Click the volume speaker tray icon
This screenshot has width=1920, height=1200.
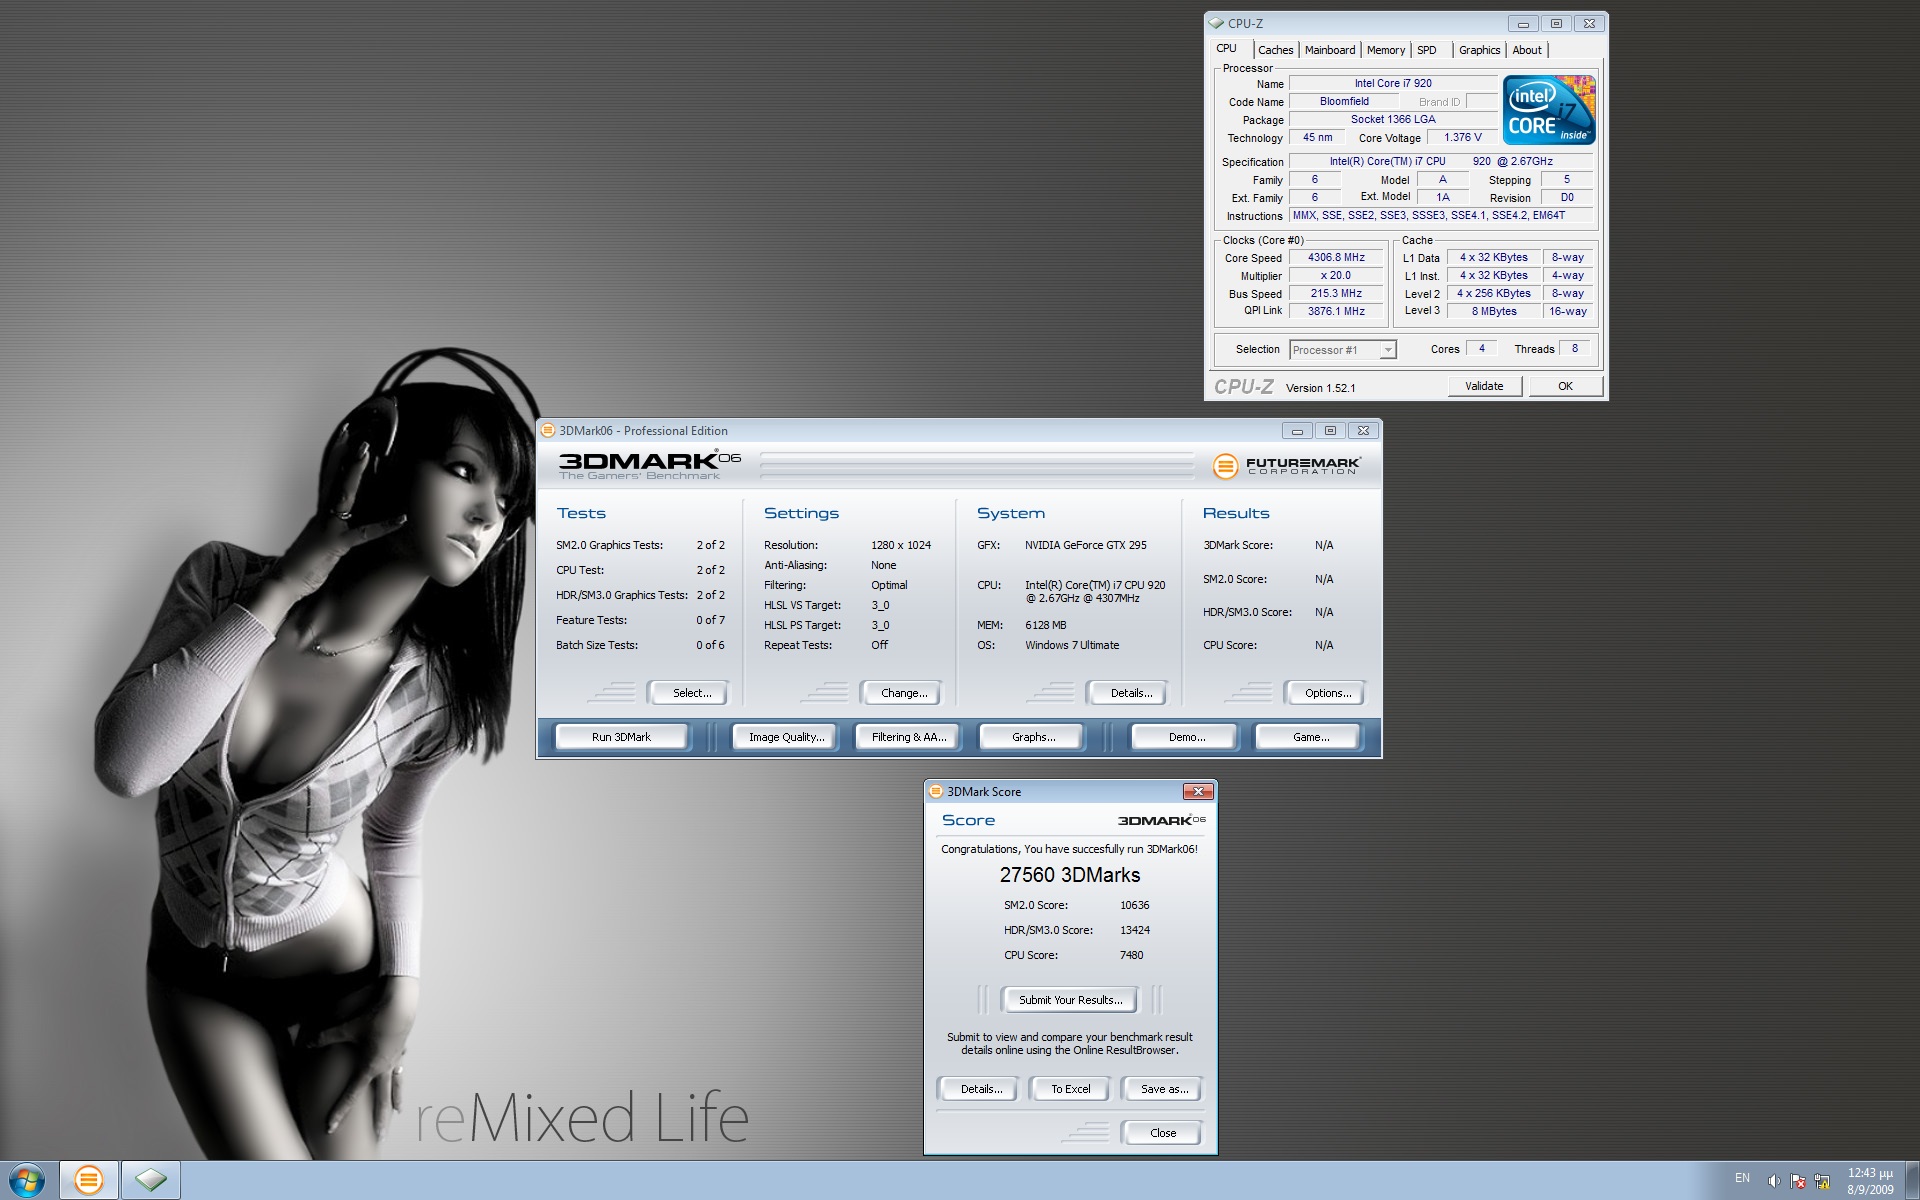coord(1774,1181)
